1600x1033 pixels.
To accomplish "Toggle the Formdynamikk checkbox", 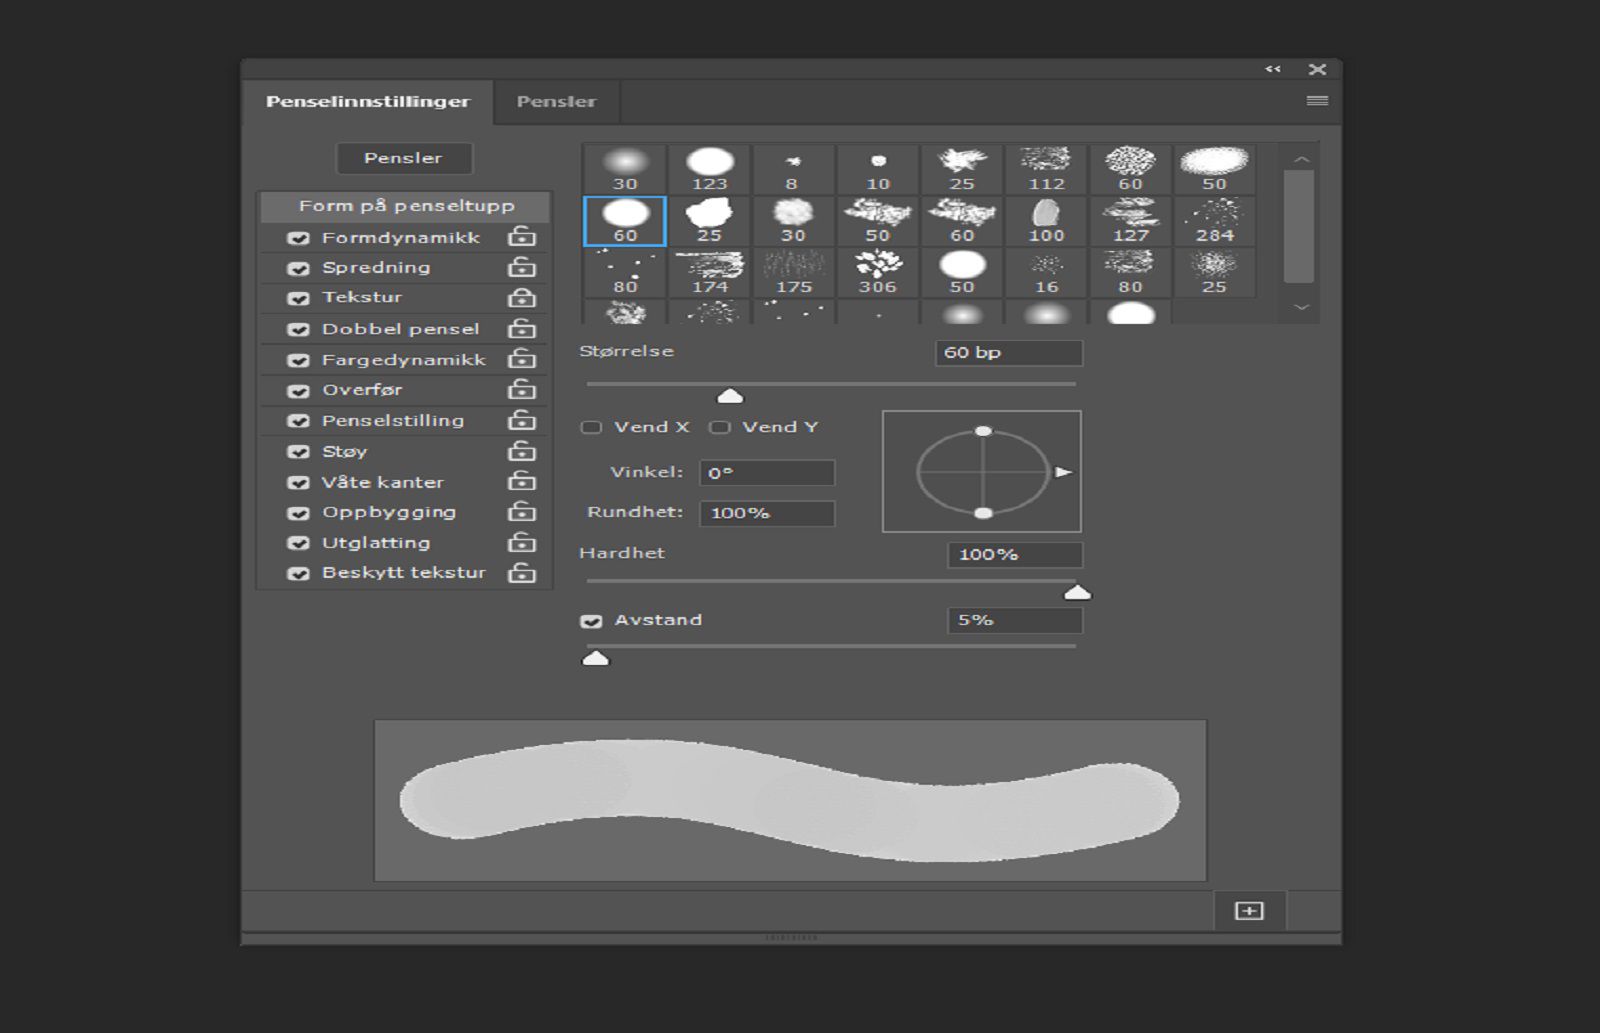I will point(298,238).
